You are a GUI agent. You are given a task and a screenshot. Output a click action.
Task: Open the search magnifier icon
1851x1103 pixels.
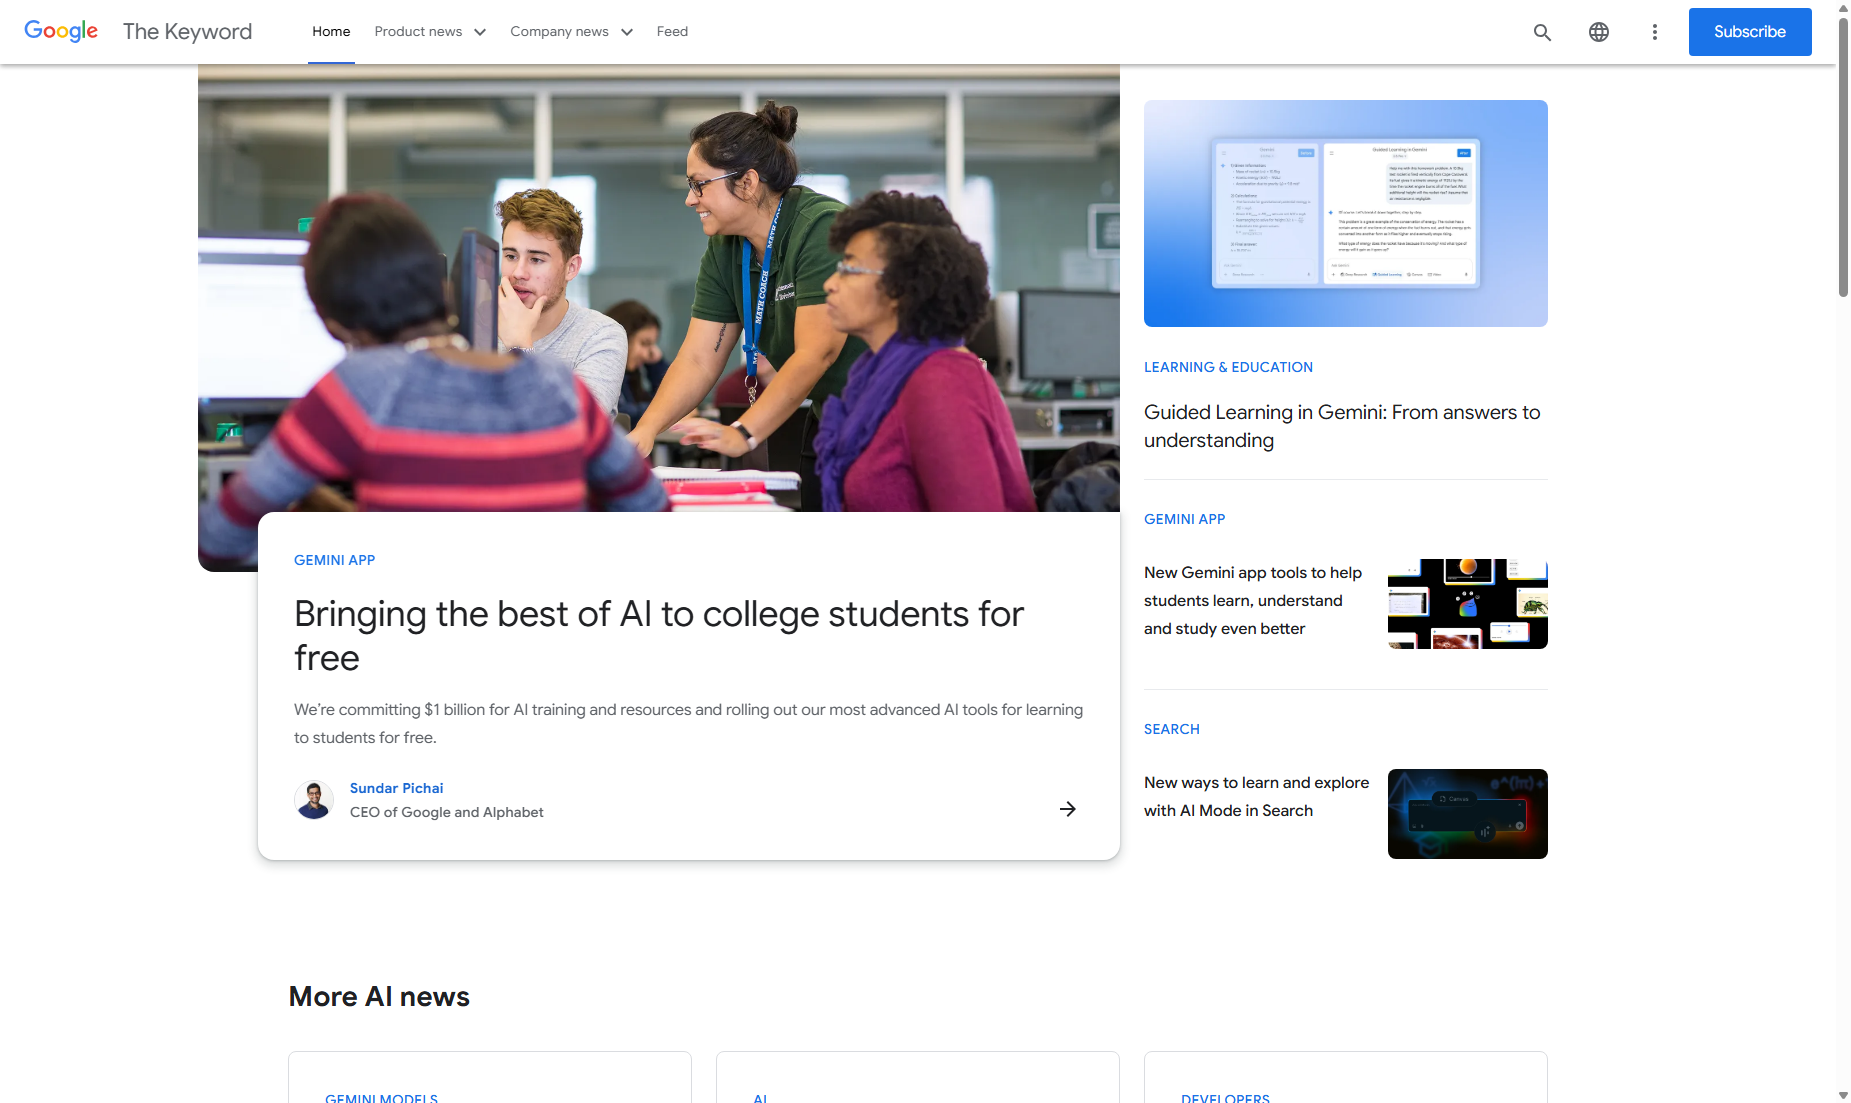point(1542,32)
